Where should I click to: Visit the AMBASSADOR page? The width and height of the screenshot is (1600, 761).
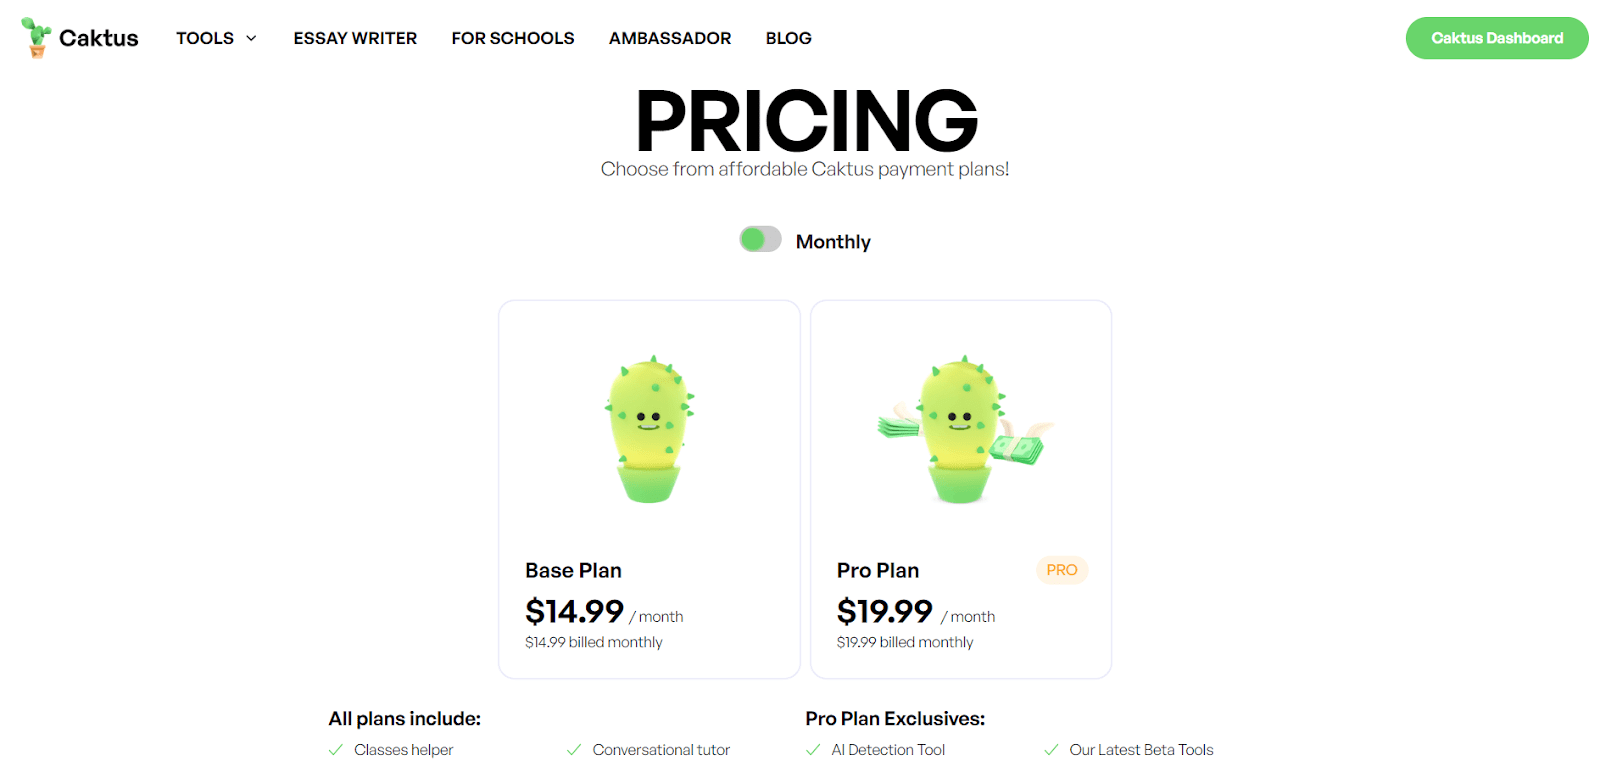click(x=670, y=38)
